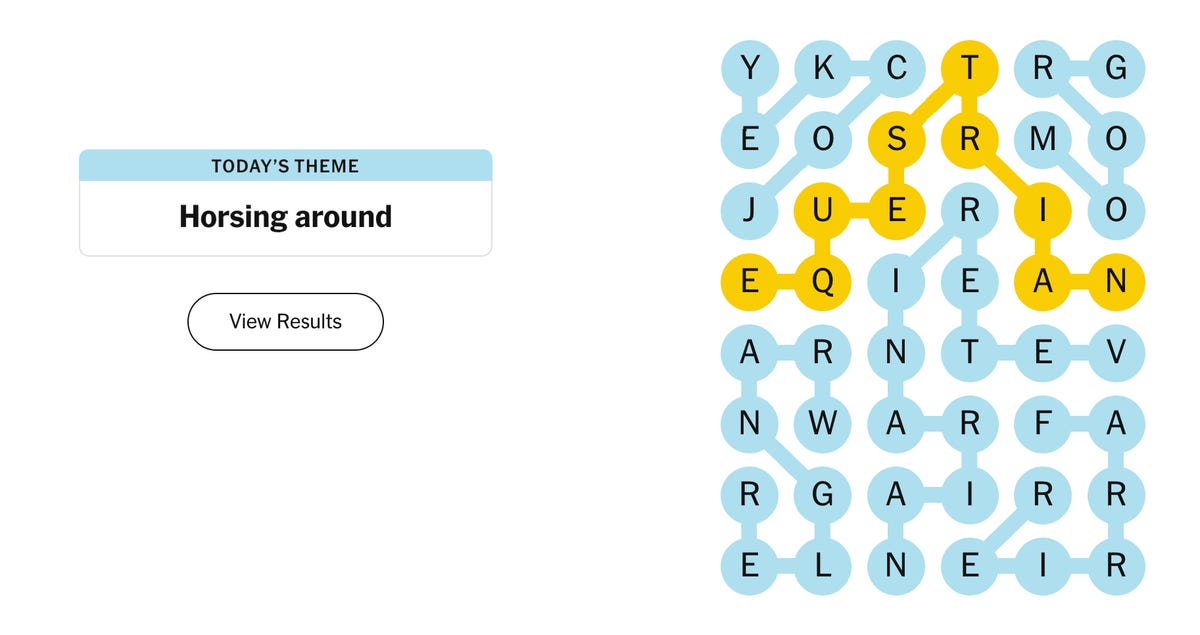Viewport: 1200px width, 635px height.
Task: Select the letter V tile
Action: [1116, 353]
